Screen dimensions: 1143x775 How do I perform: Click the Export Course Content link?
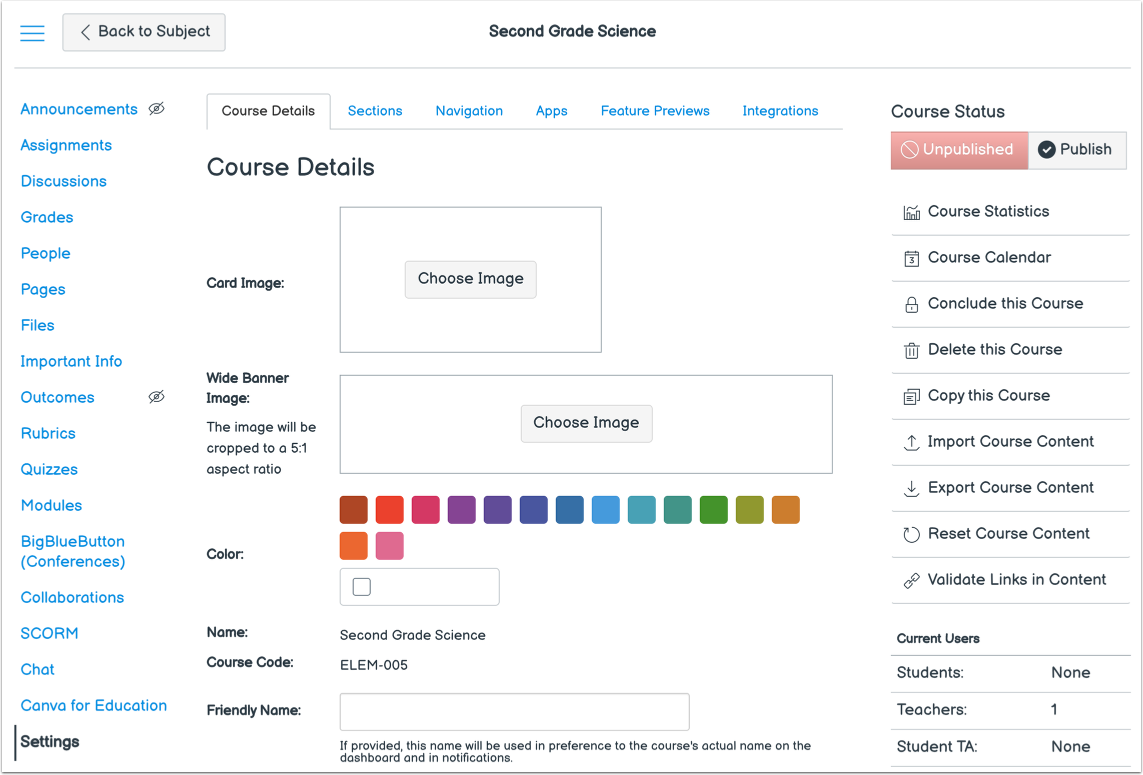(x=1010, y=487)
